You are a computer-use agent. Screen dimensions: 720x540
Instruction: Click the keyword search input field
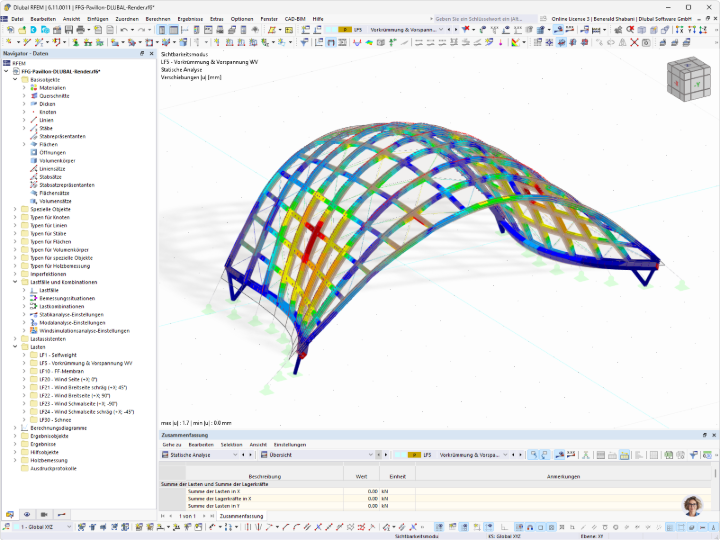(485, 19)
